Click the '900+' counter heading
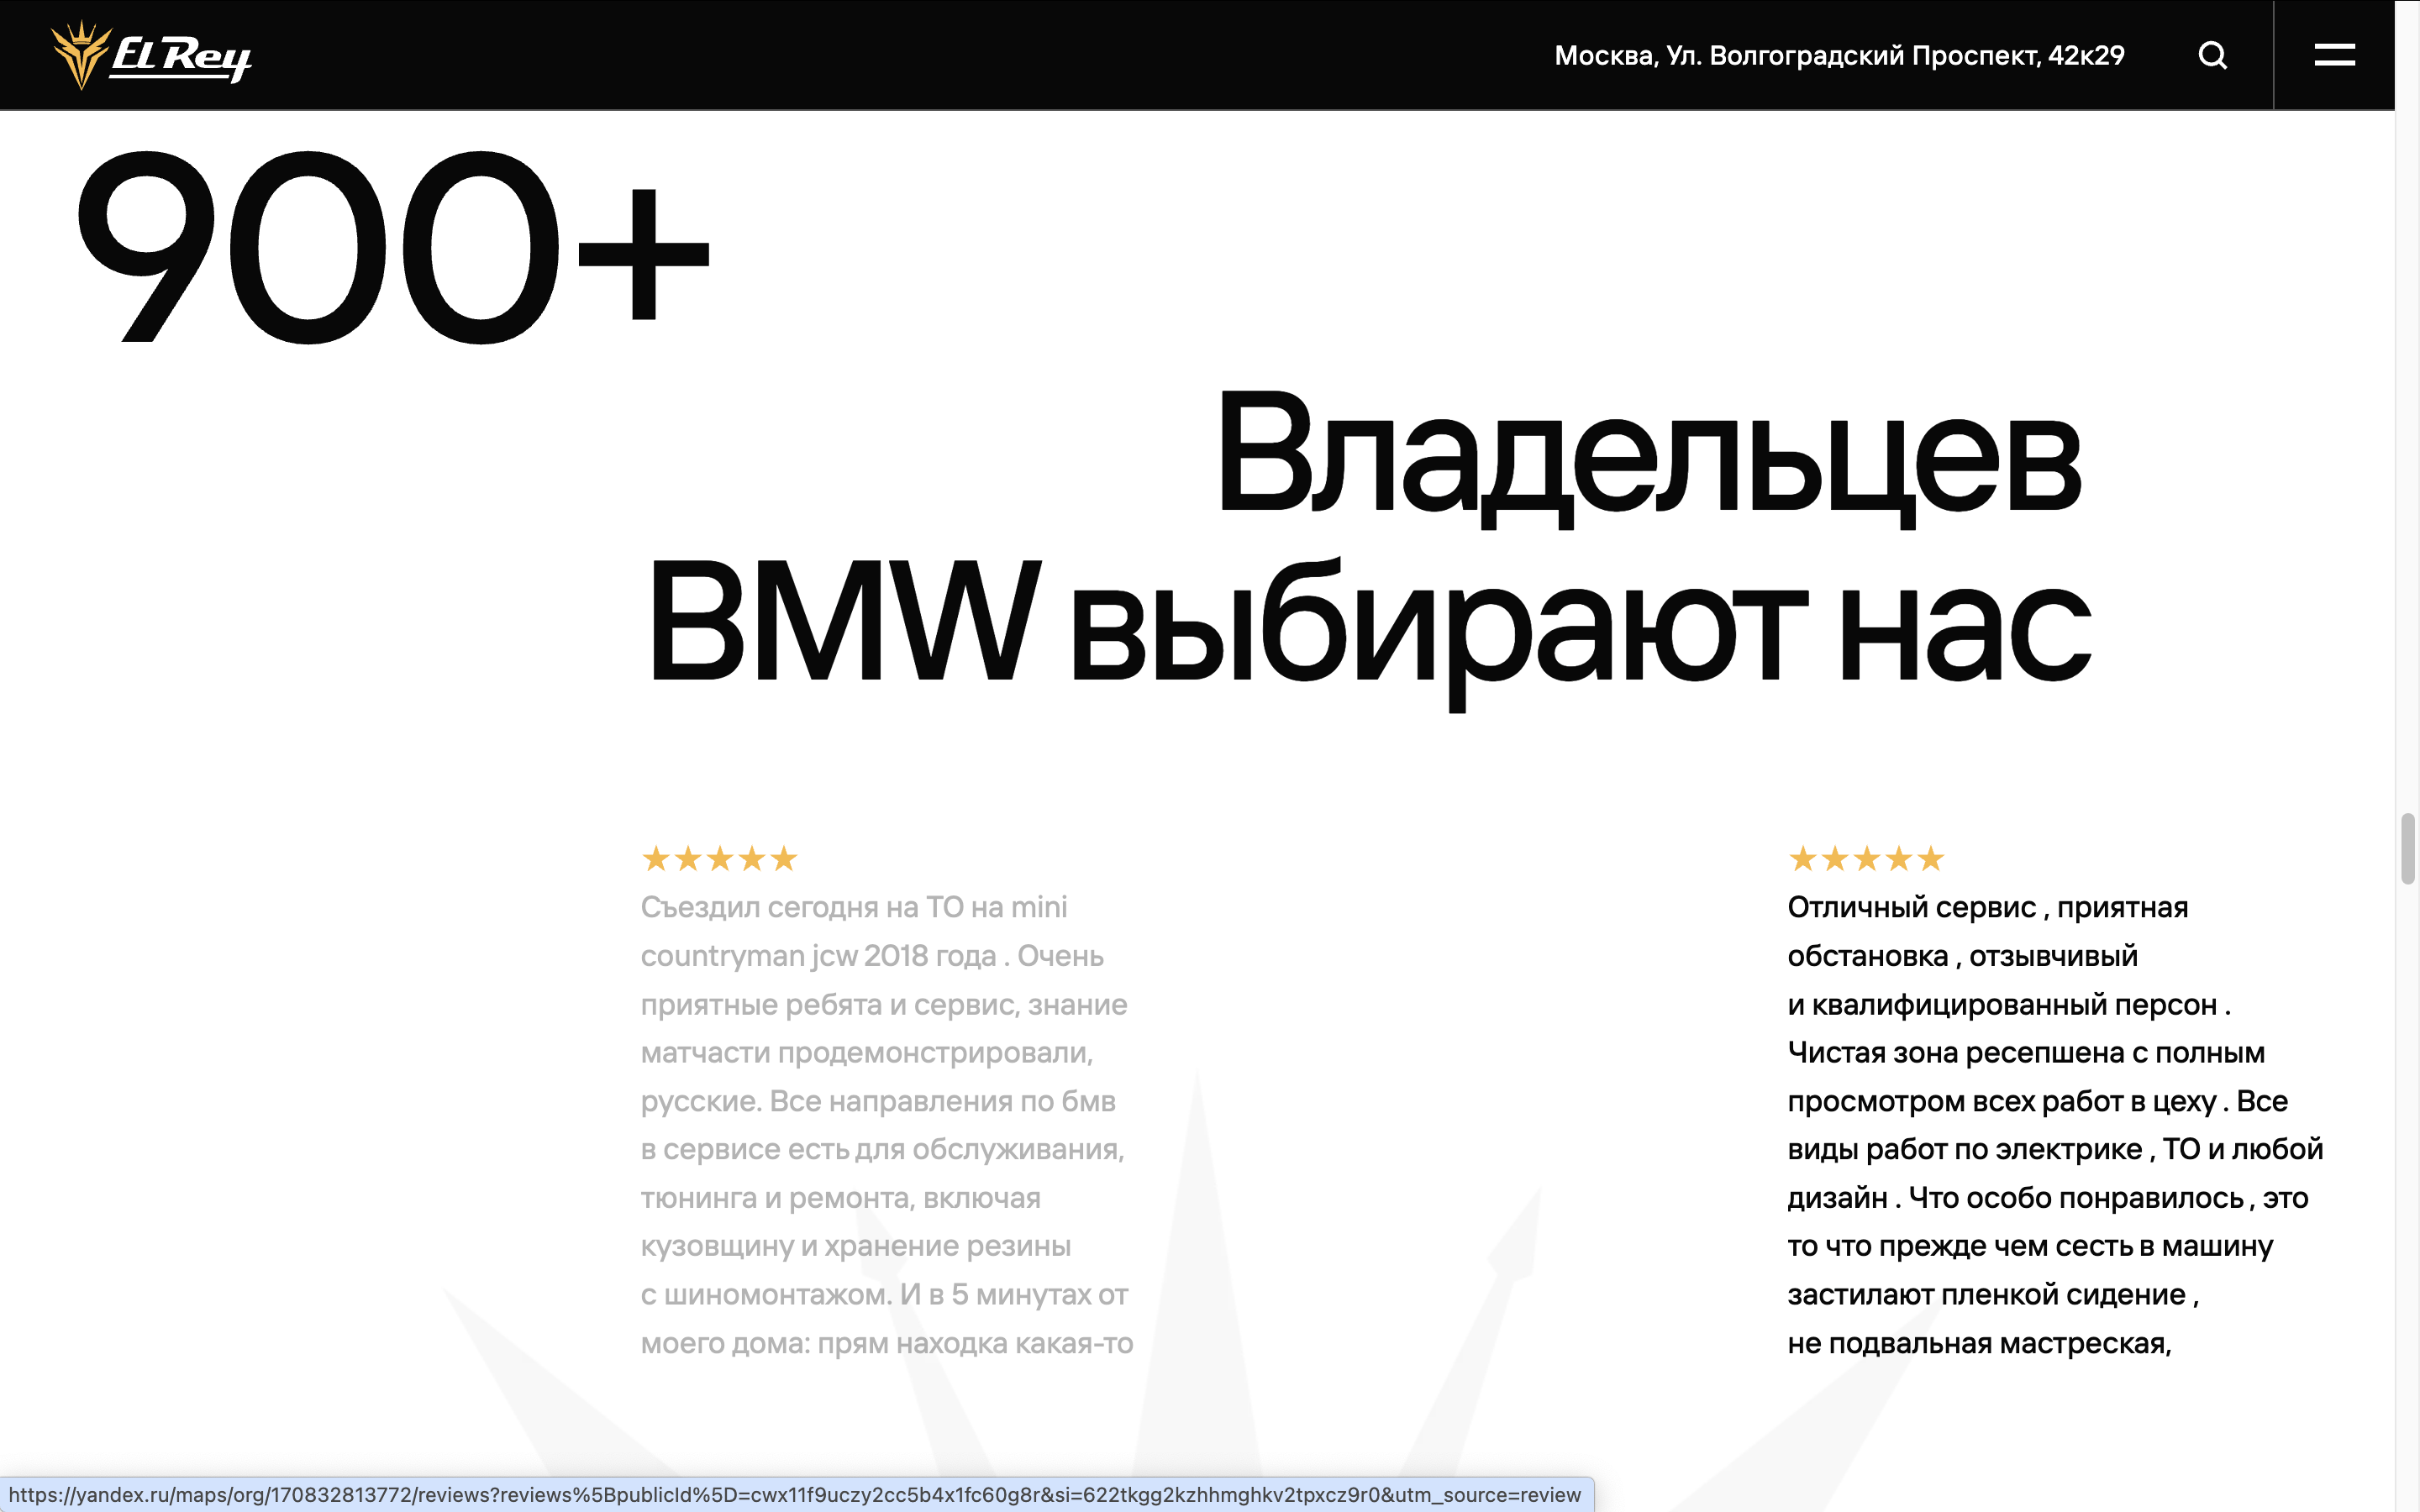 (392, 248)
